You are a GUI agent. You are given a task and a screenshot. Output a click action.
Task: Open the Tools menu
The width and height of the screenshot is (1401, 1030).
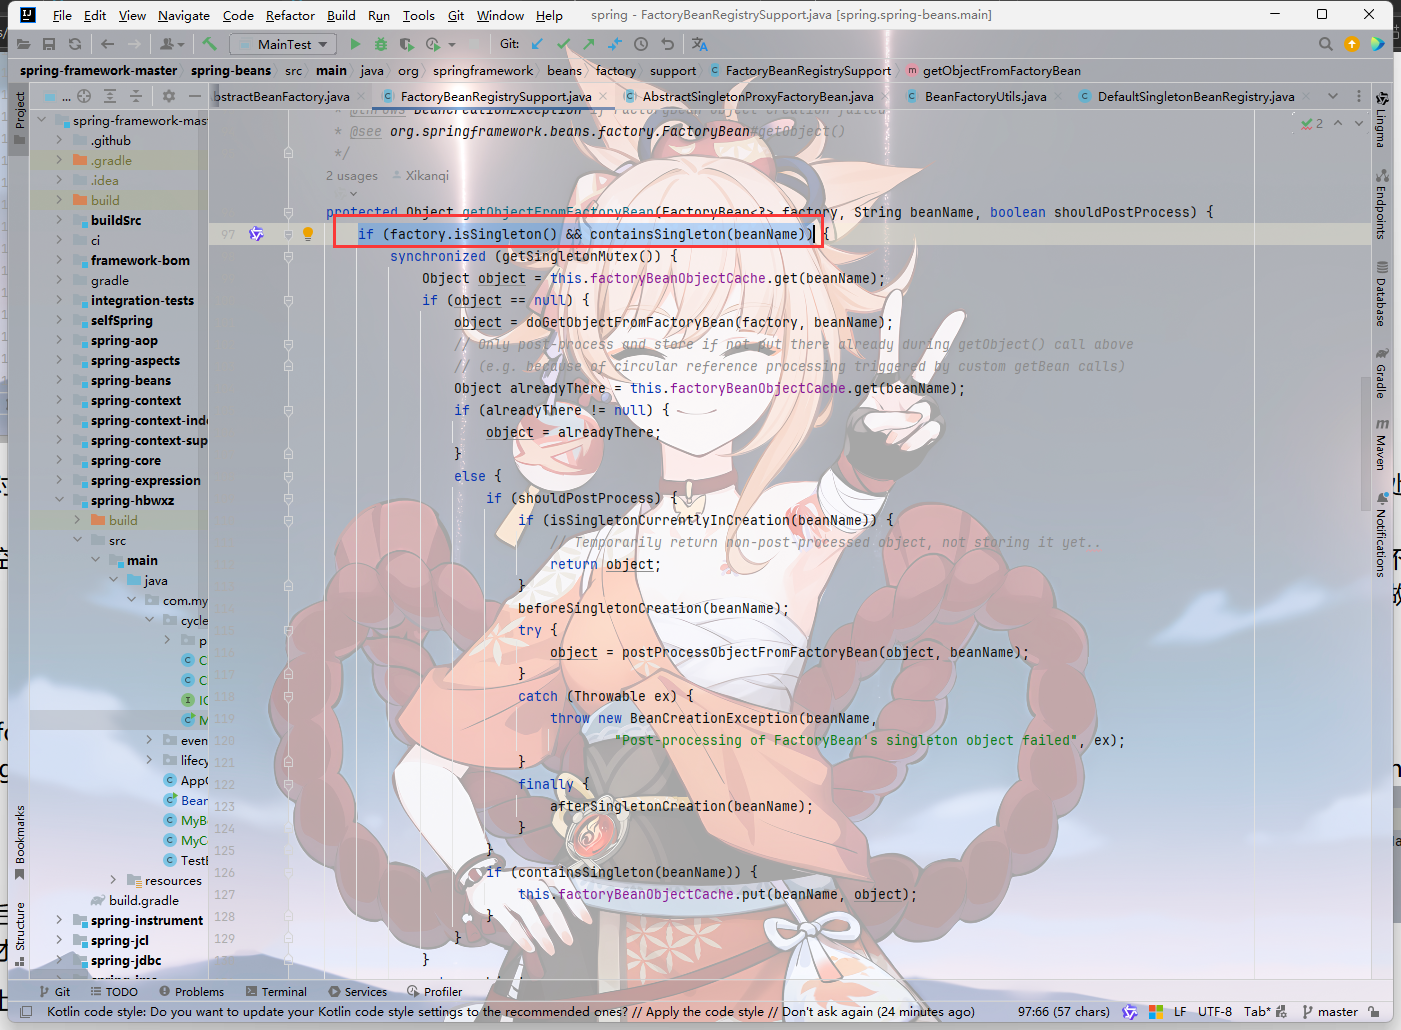419,15
